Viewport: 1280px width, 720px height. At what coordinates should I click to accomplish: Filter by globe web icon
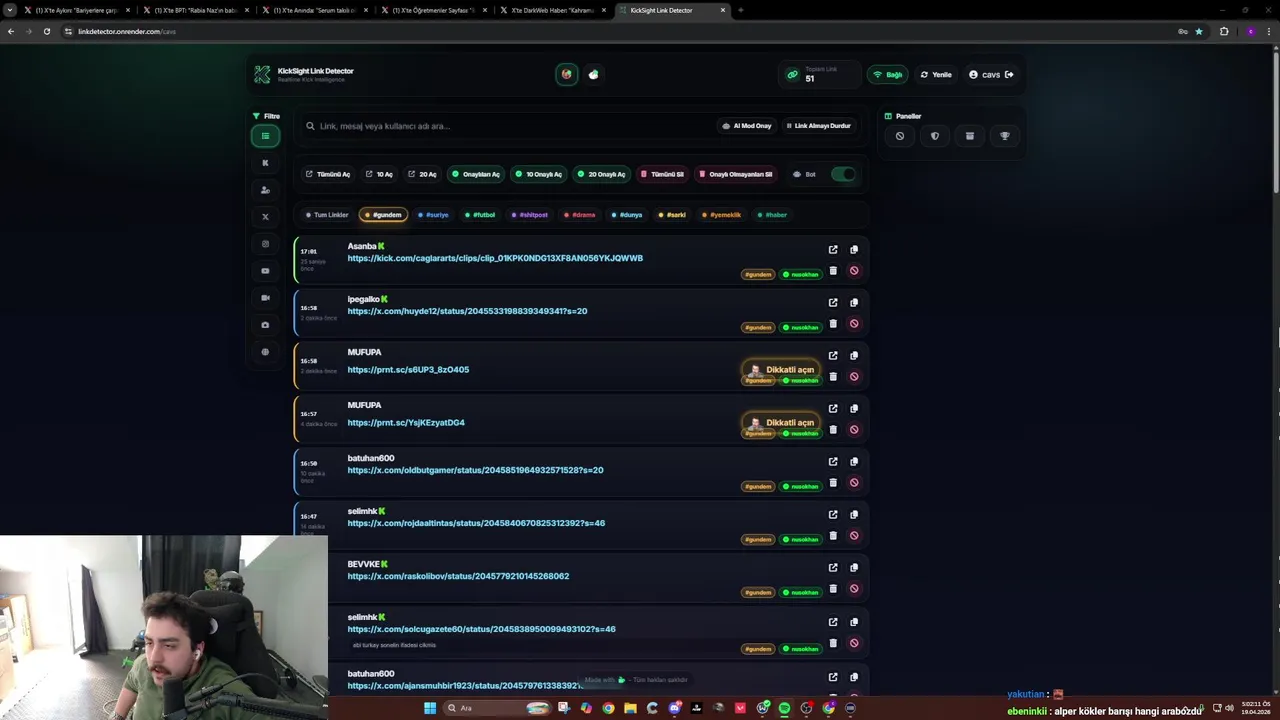point(265,352)
